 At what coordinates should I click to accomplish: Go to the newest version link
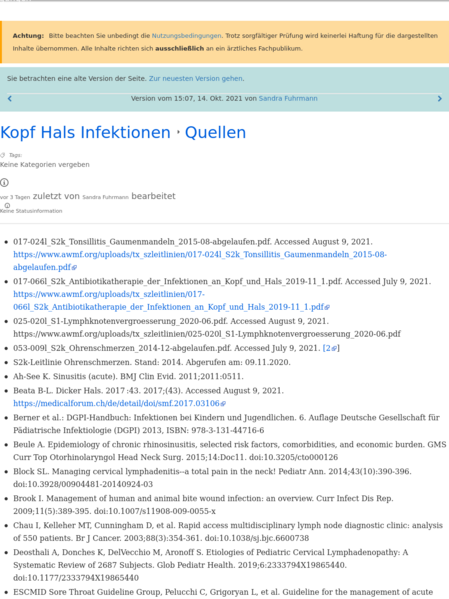pos(196,78)
